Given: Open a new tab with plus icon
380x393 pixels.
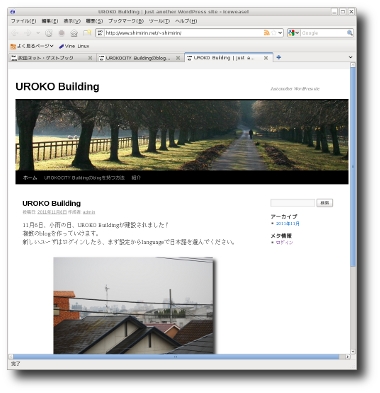Looking at the screenshot, I should pyautogui.click(x=279, y=57).
